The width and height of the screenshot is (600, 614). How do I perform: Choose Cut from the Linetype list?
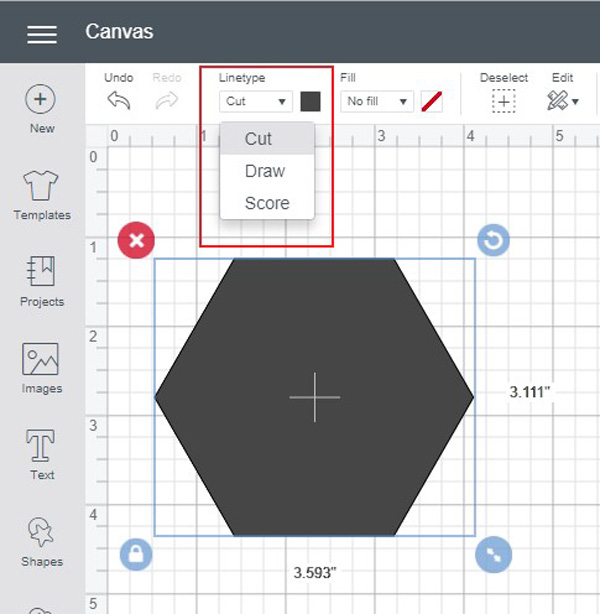point(267,139)
